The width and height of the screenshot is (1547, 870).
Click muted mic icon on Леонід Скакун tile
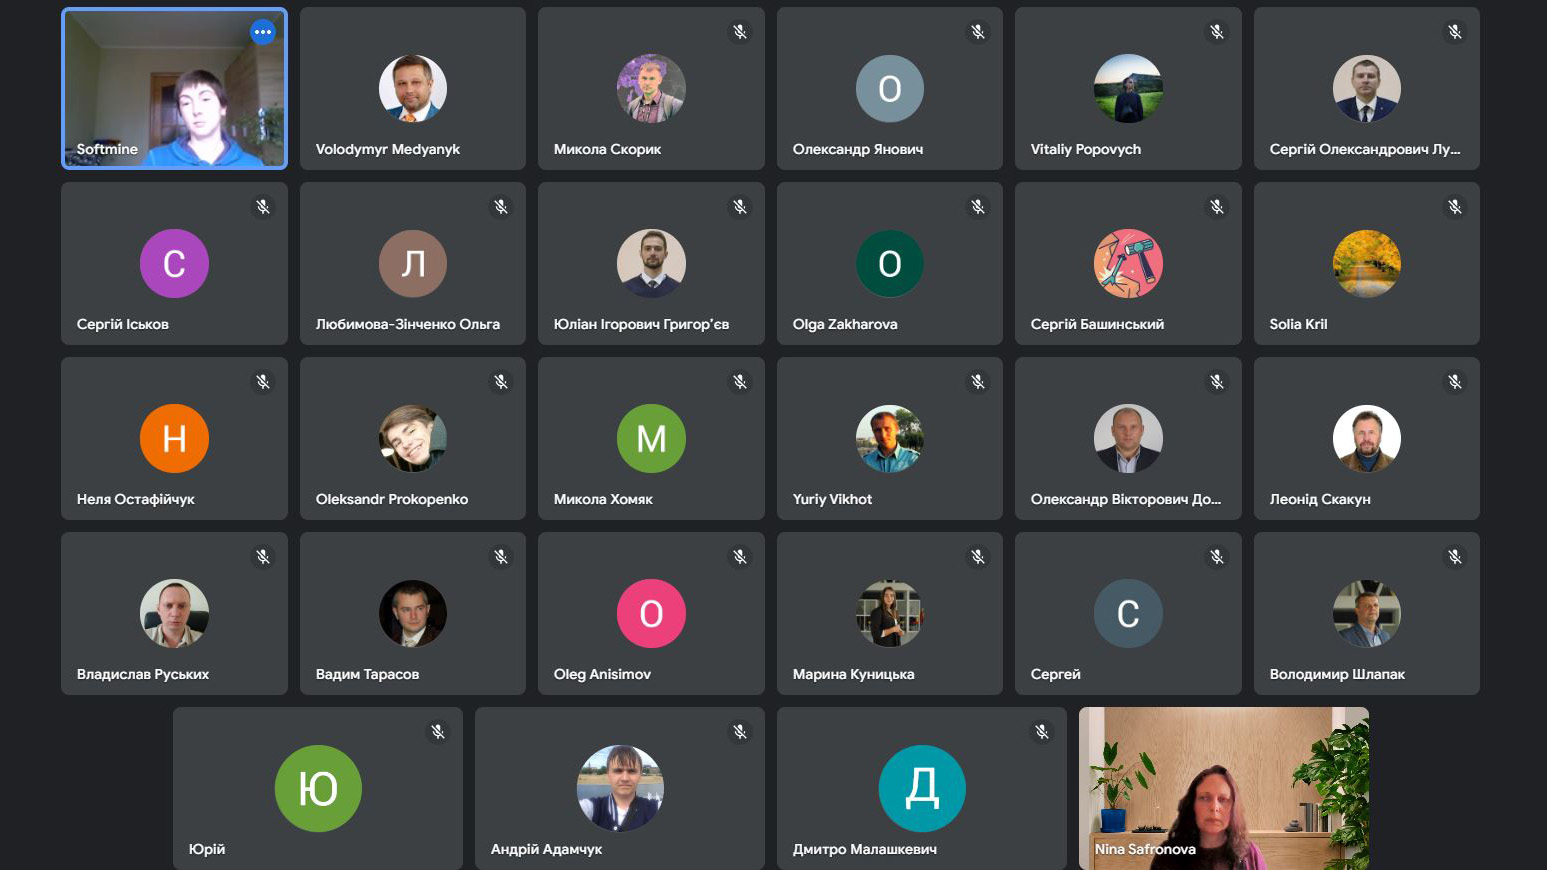[x=1455, y=382]
